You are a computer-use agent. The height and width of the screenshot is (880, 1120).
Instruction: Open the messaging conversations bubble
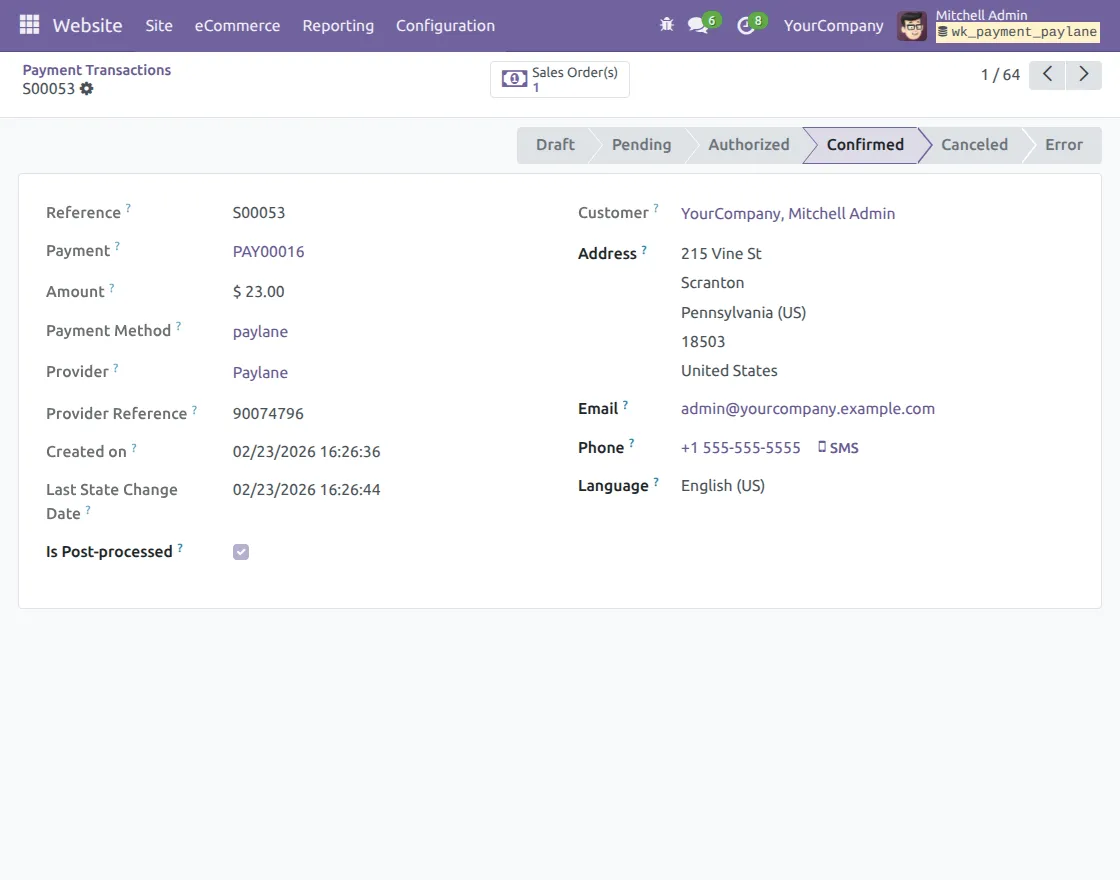click(695, 25)
